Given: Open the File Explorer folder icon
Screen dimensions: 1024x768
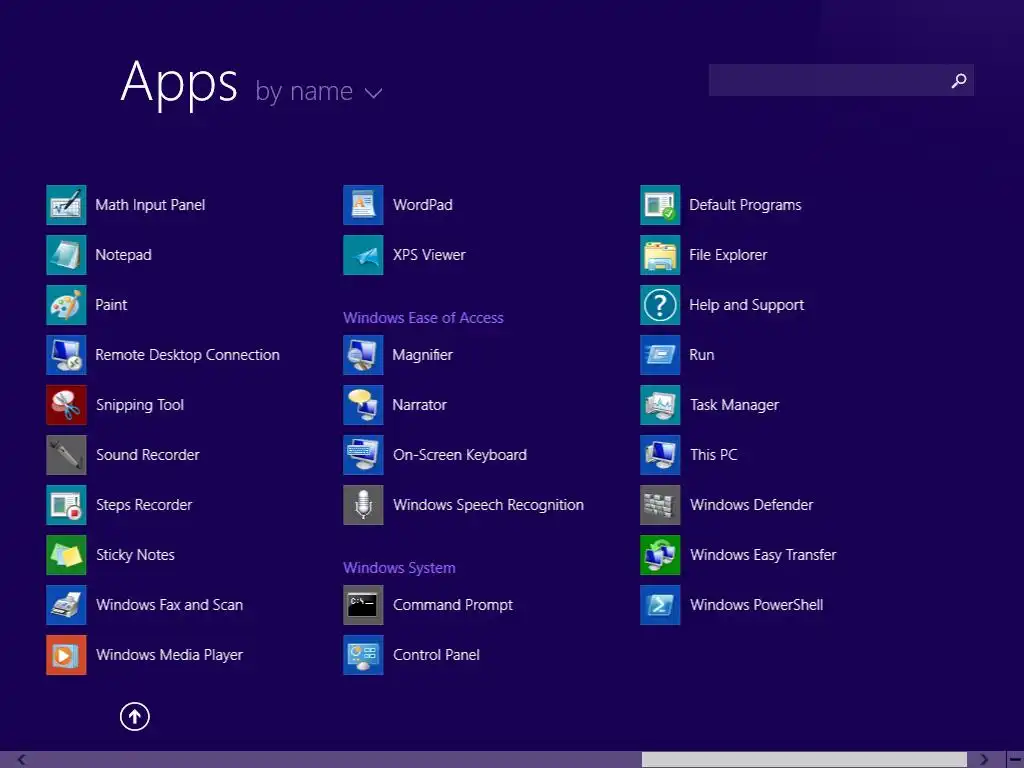Looking at the screenshot, I should pyautogui.click(x=660, y=255).
